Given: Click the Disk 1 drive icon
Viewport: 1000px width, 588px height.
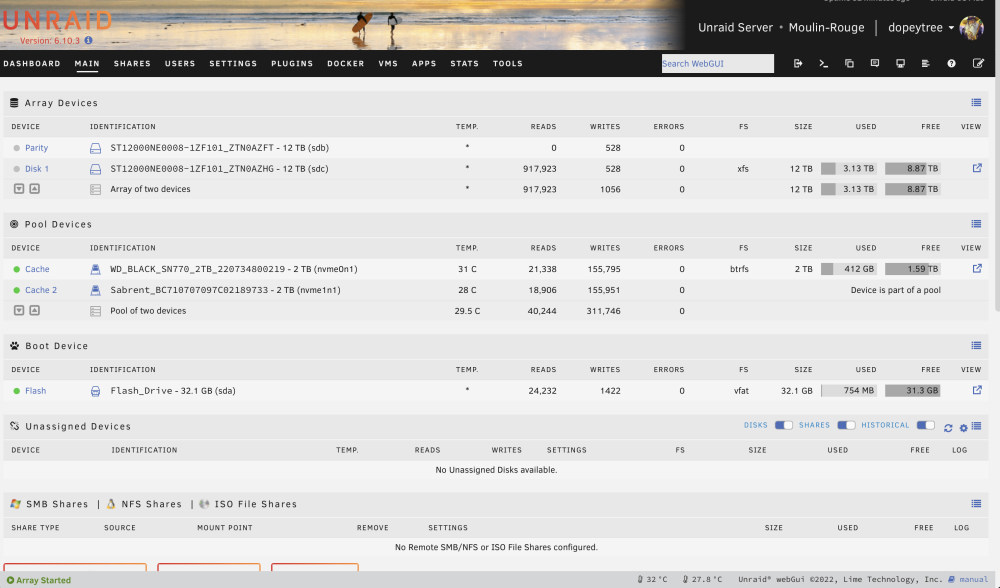Looking at the screenshot, I should coord(95,169).
